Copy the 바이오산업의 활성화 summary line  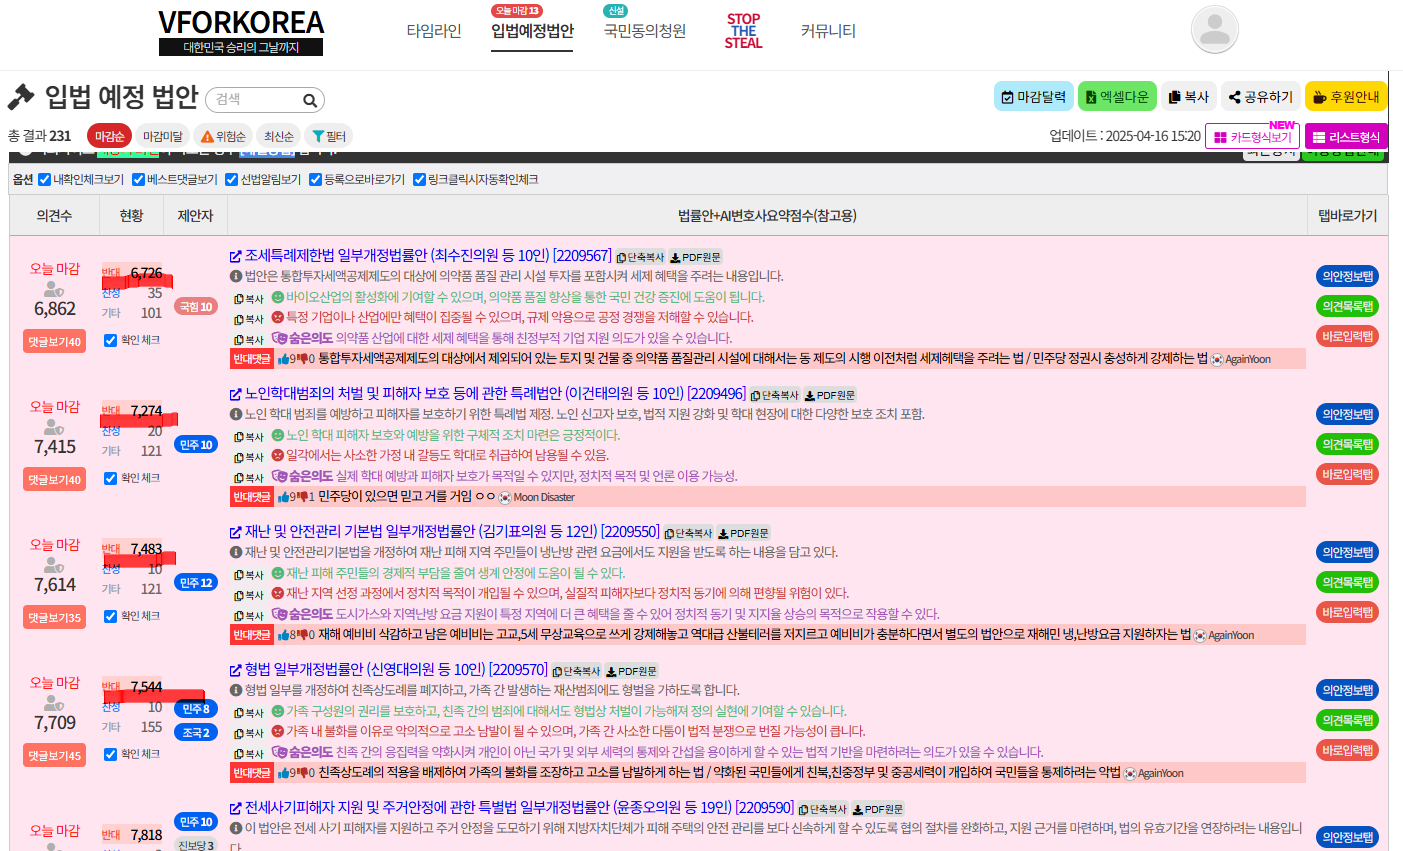(x=249, y=298)
